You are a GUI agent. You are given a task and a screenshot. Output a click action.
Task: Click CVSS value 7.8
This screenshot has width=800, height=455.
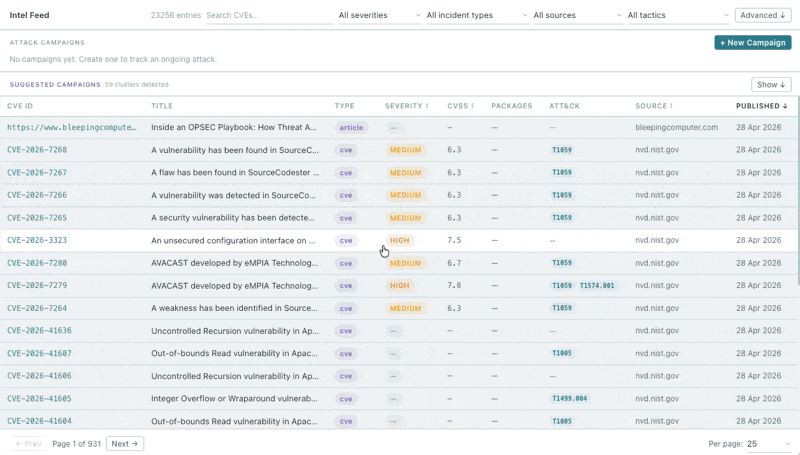(454, 286)
